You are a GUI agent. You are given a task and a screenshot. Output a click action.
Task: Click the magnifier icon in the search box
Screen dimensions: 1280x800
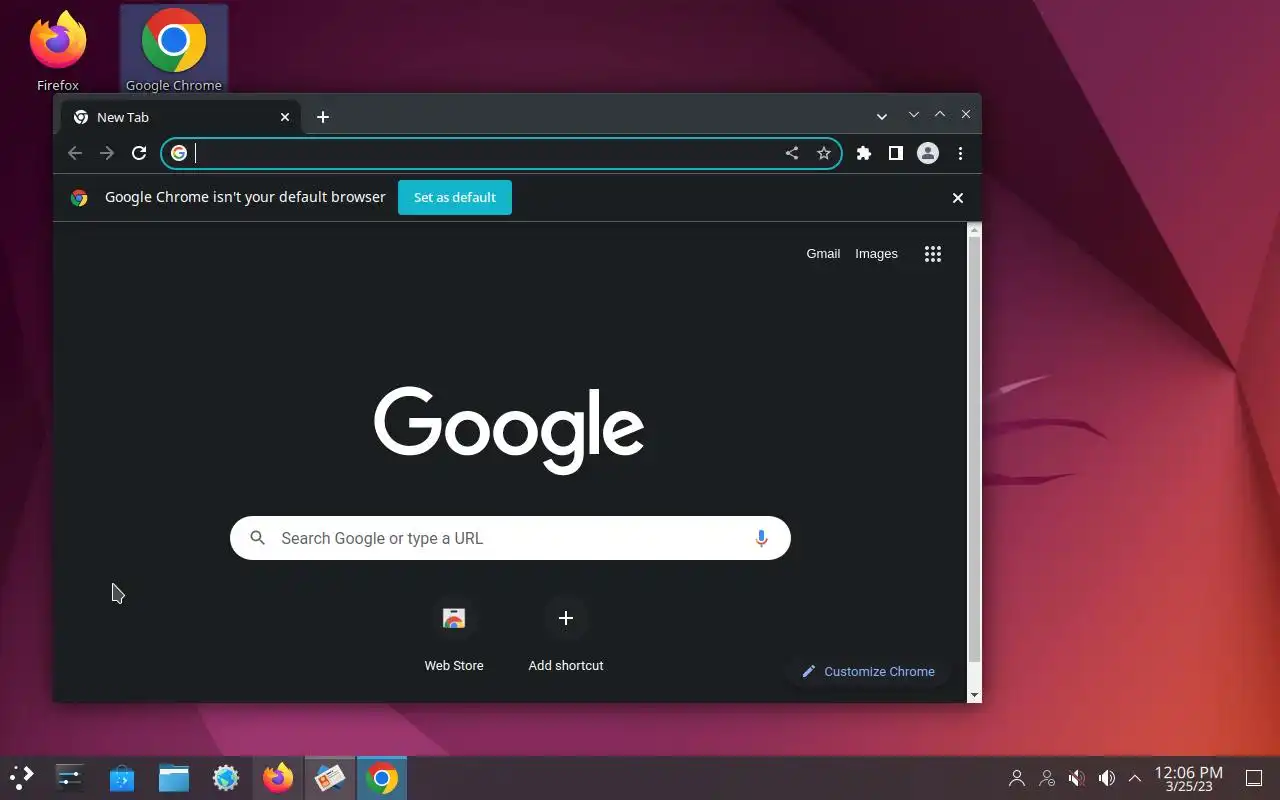coord(257,538)
